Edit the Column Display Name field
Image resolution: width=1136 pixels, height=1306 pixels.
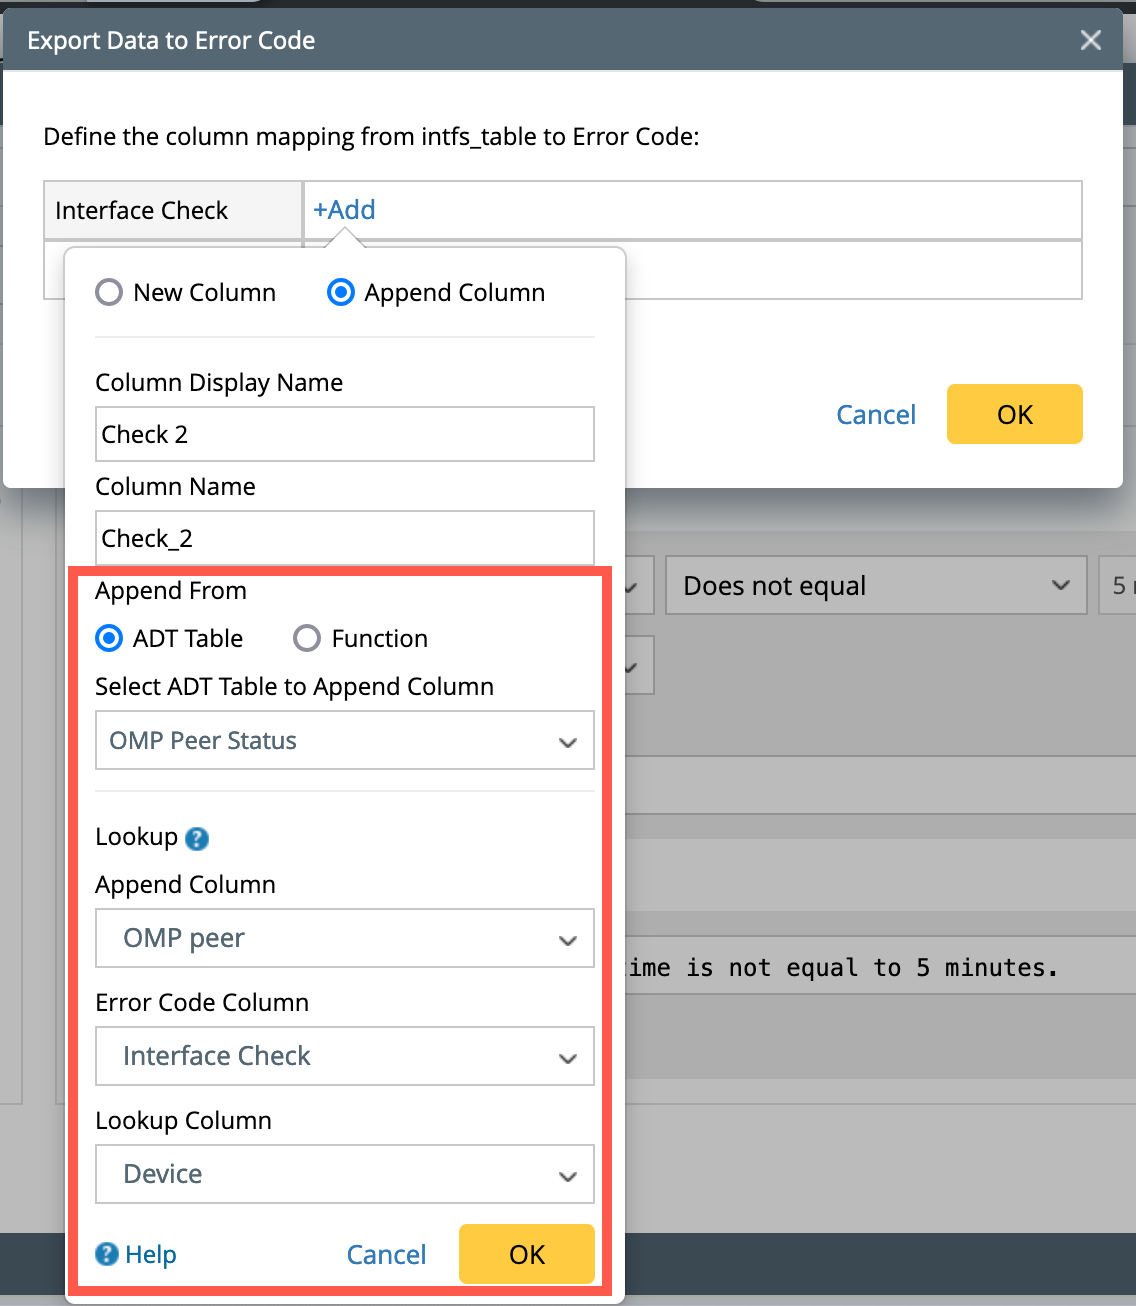click(344, 434)
